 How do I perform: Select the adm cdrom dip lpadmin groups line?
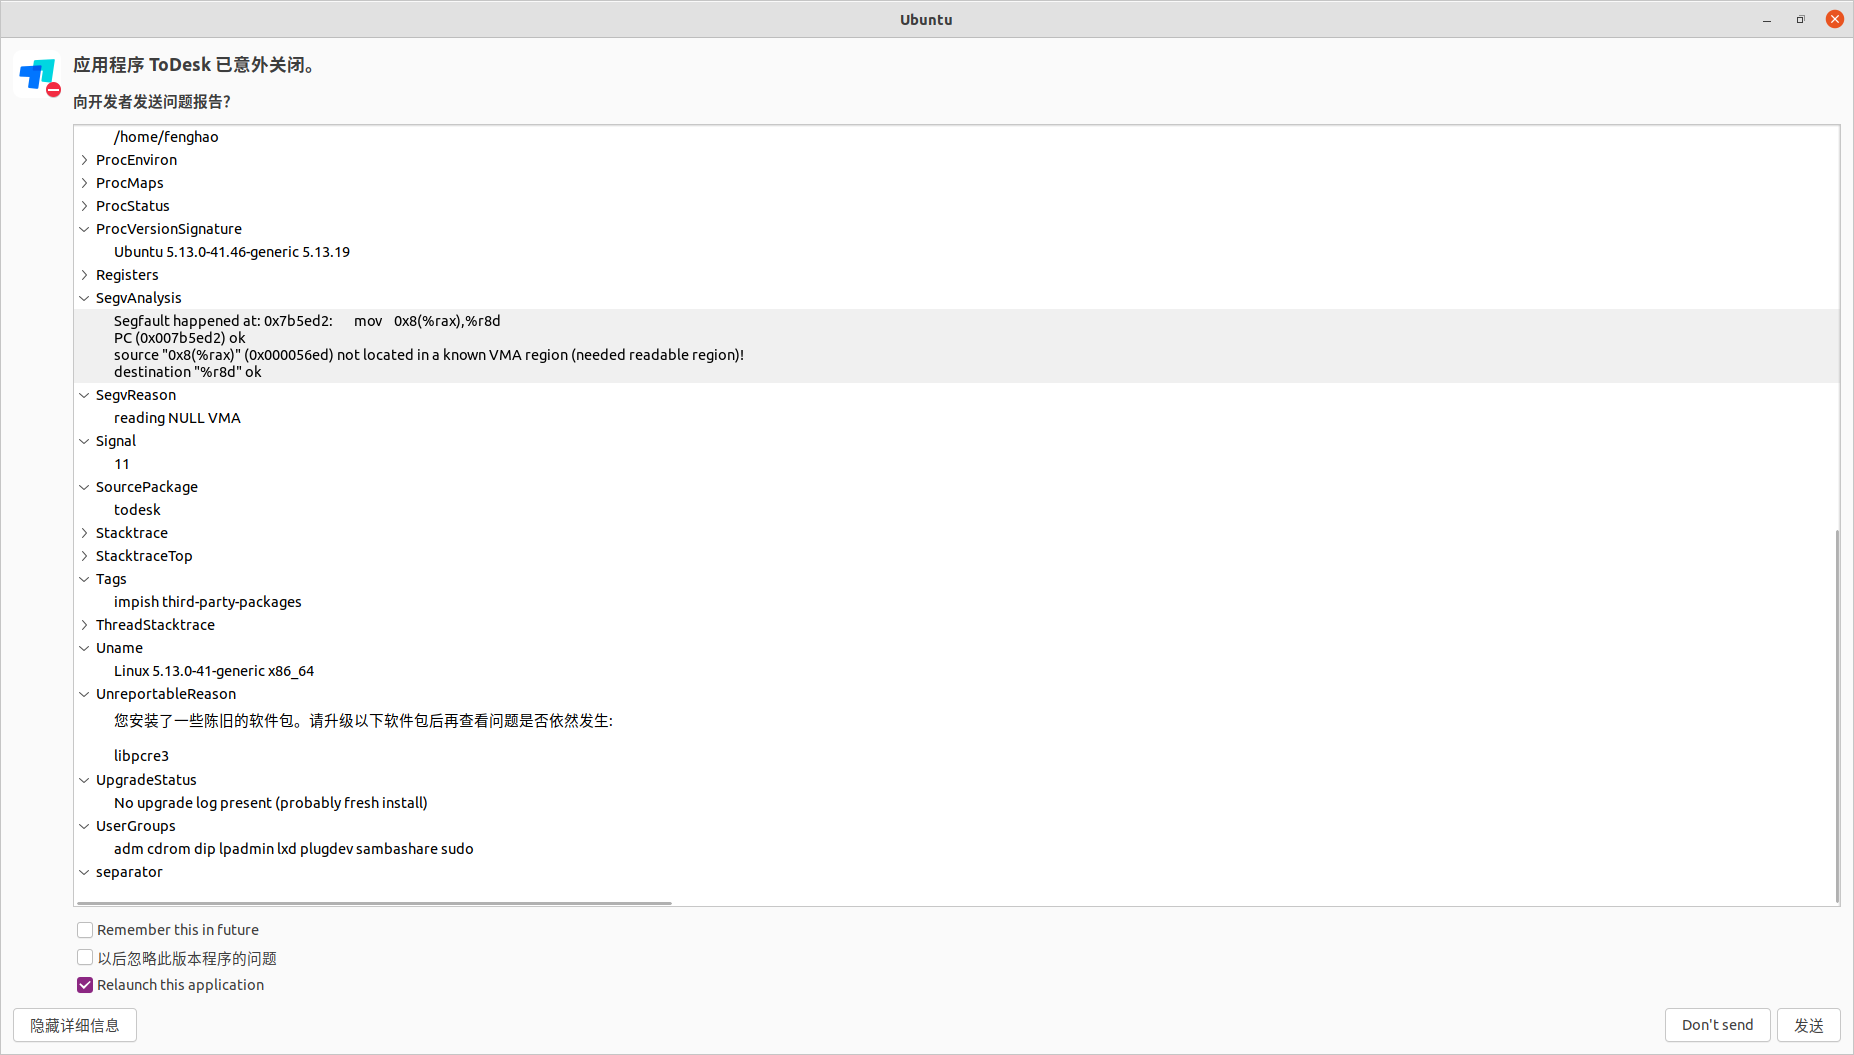click(293, 849)
